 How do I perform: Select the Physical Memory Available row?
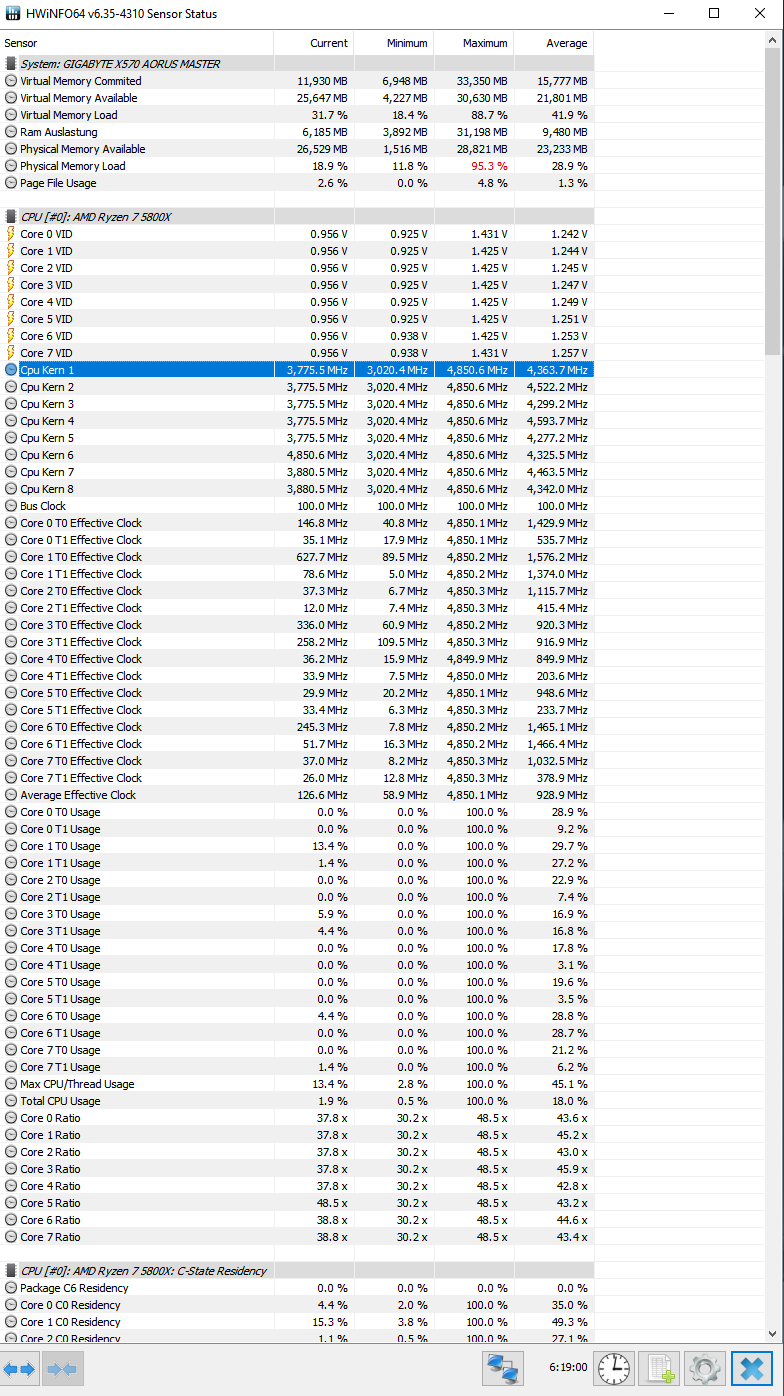point(297,149)
